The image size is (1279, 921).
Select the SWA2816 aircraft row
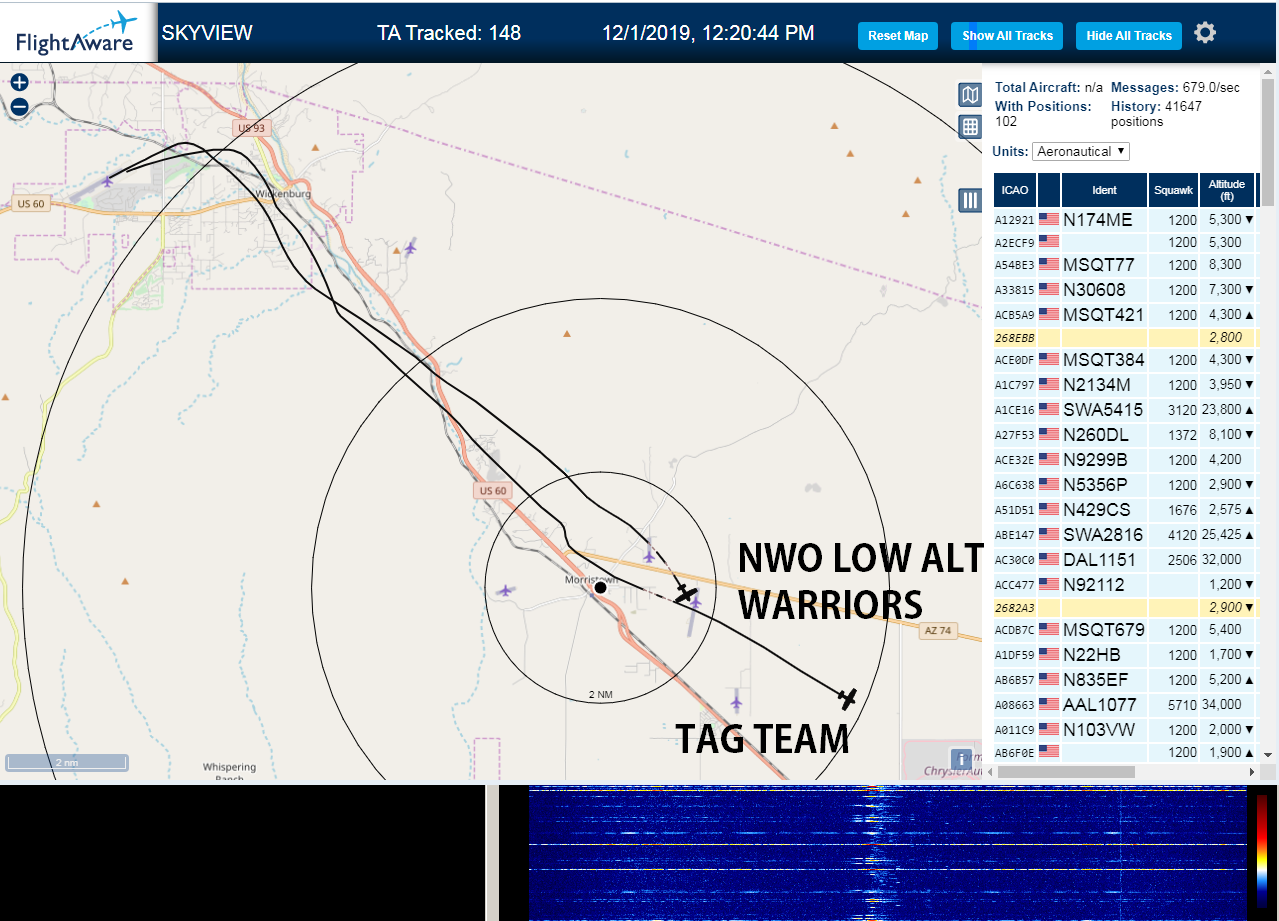pyautogui.click(x=1125, y=535)
